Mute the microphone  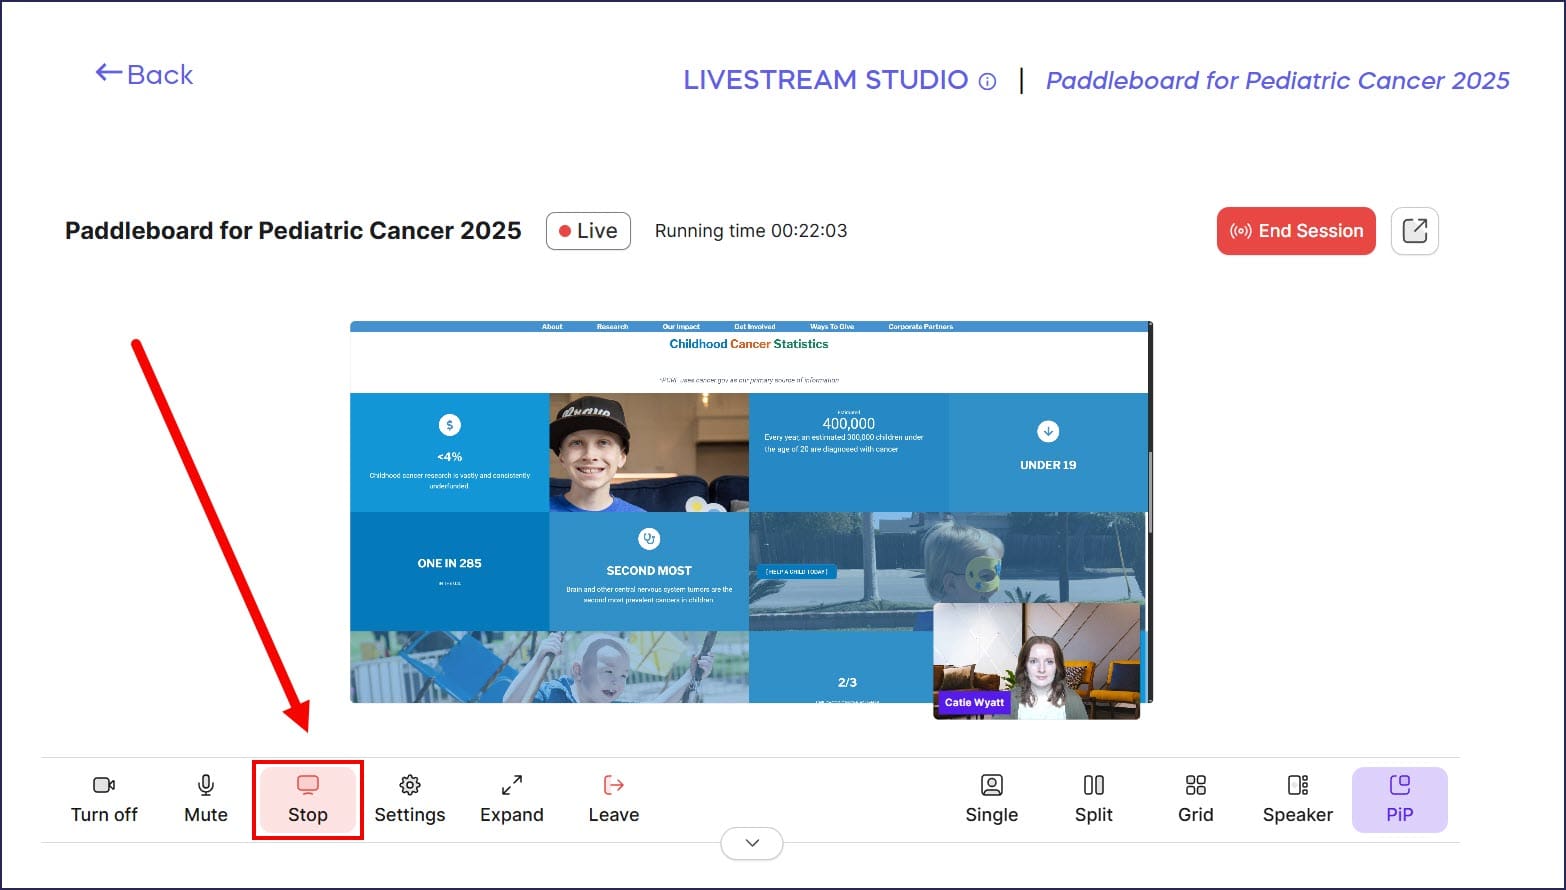[x=206, y=799]
